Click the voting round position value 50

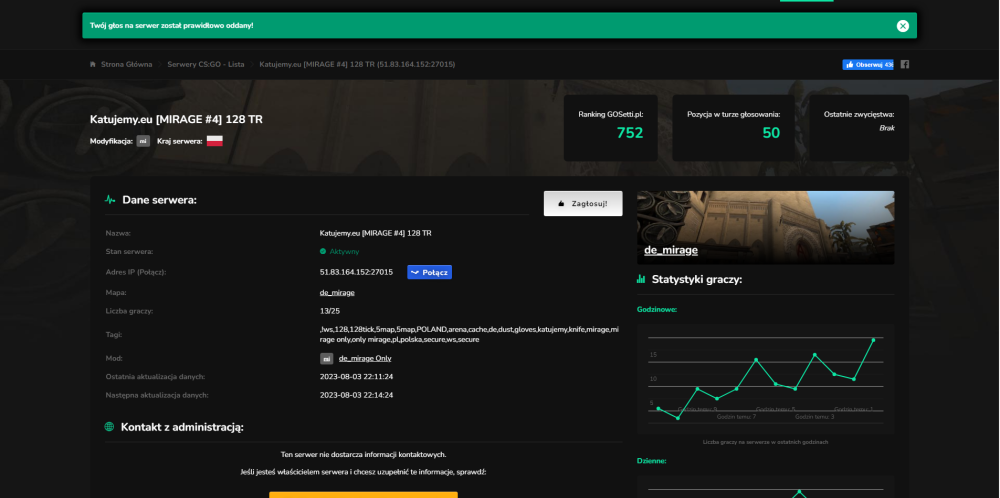[771, 133]
